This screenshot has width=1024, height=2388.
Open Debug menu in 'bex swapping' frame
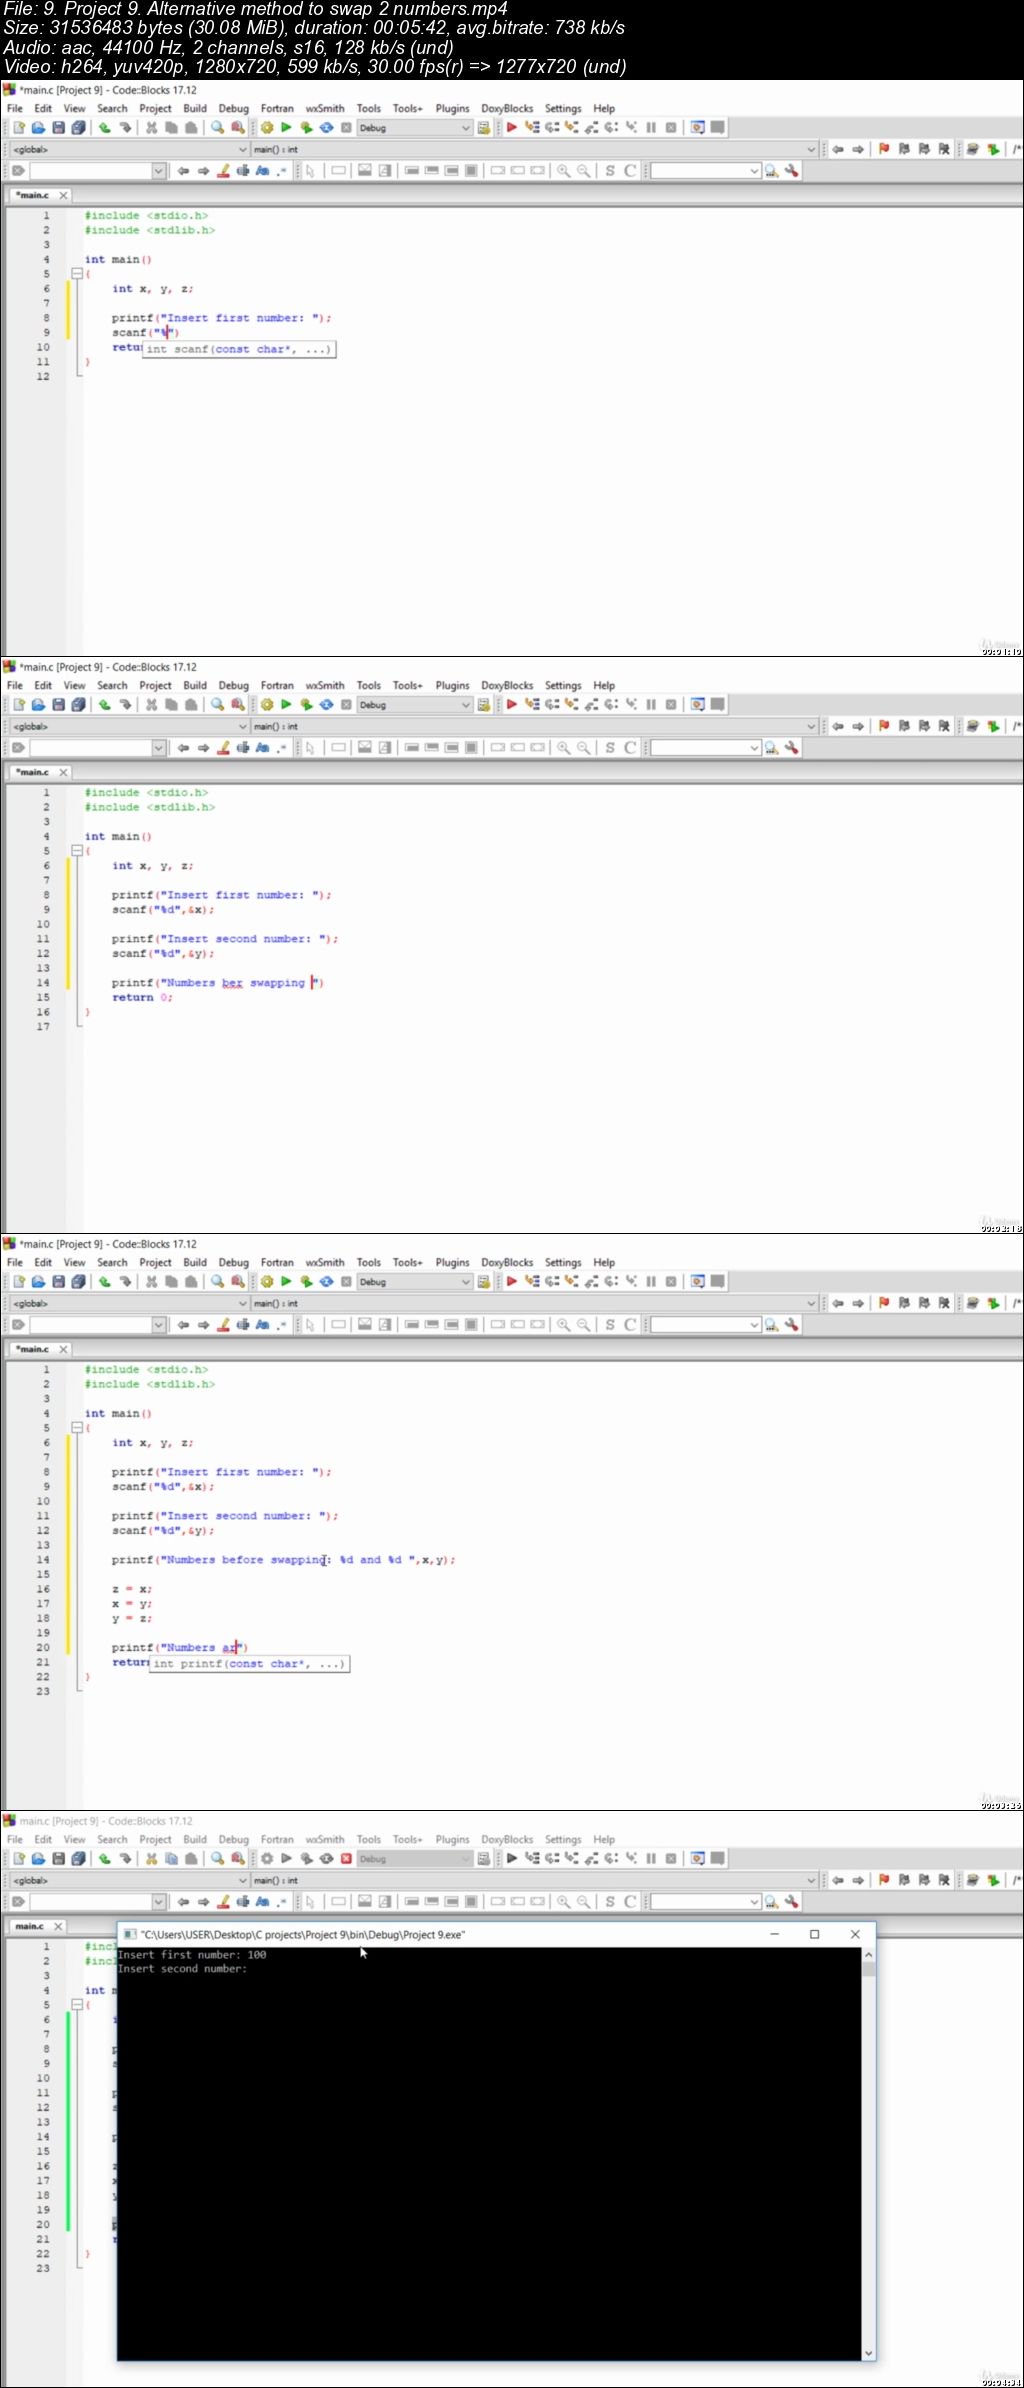click(x=234, y=685)
